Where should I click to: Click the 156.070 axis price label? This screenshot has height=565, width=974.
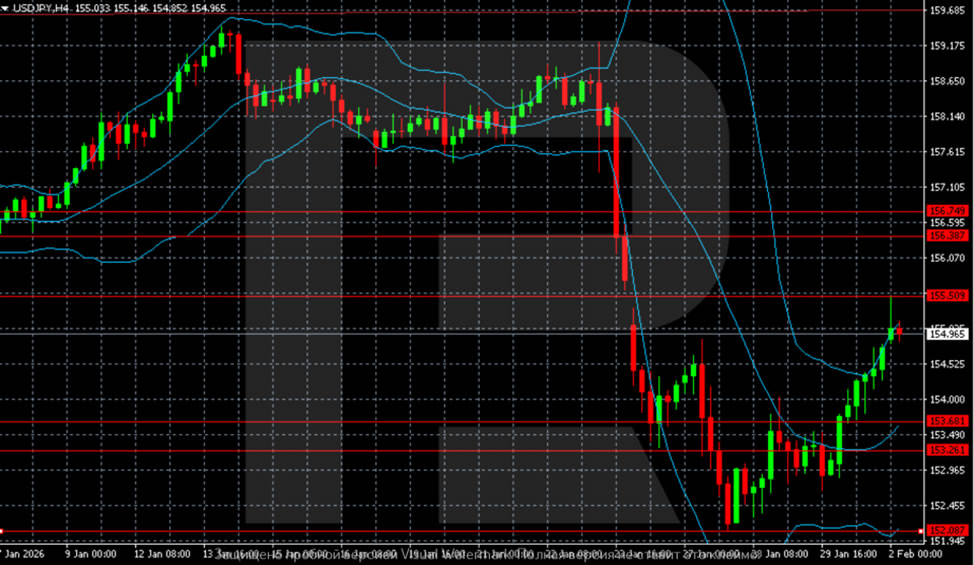pos(947,258)
